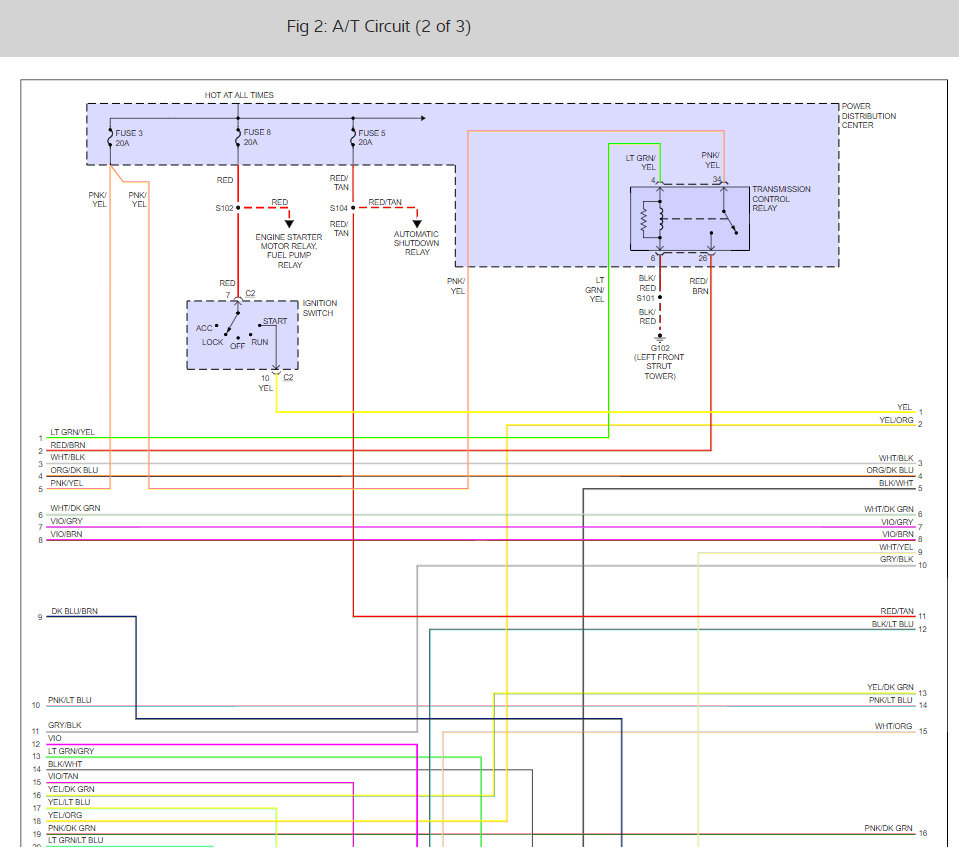Image resolution: width=959 pixels, height=864 pixels.
Task: Click the 'FUSE 8 20A' label
Action: tap(257, 137)
